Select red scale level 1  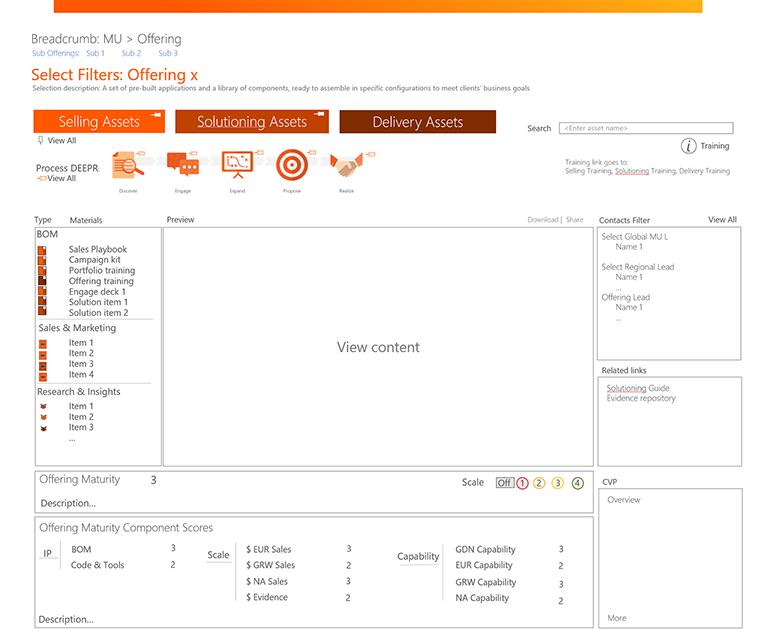click(522, 483)
